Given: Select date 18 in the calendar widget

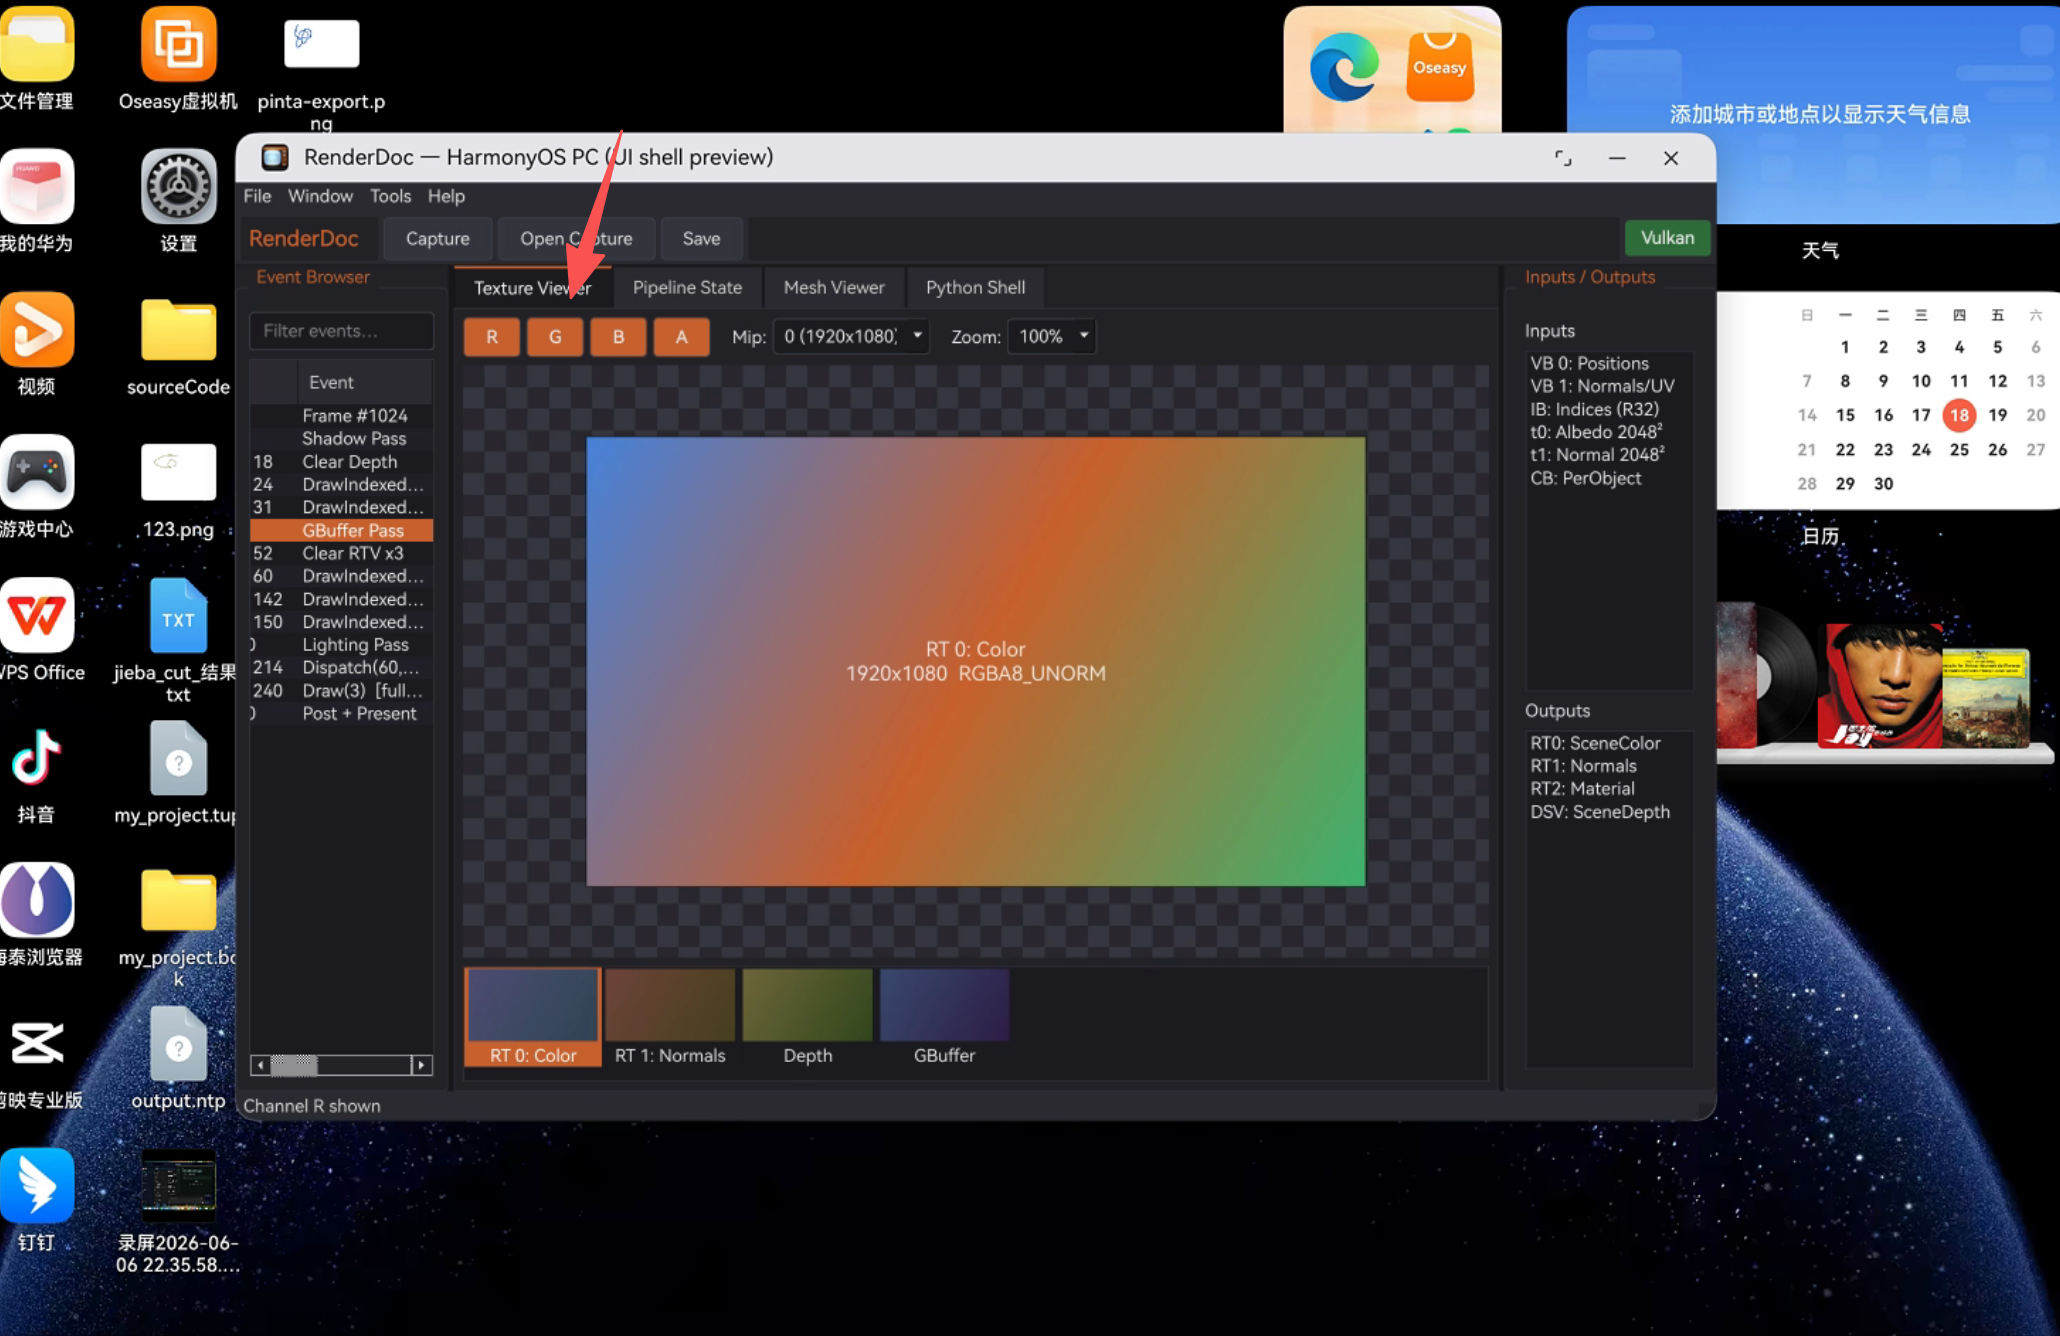Looking at the screenshot, I should click(1959, 415).
